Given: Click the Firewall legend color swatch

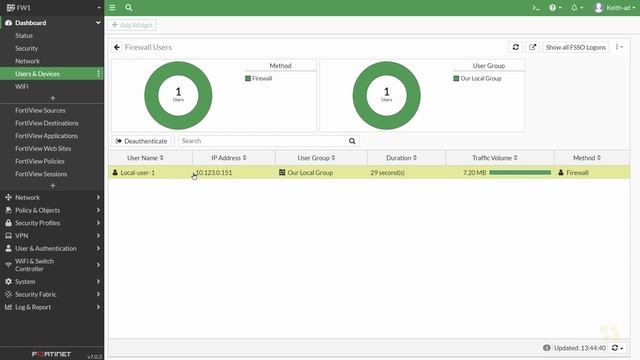Looking at the screenshot, I should pyautogui.click(x=248, y=78).
